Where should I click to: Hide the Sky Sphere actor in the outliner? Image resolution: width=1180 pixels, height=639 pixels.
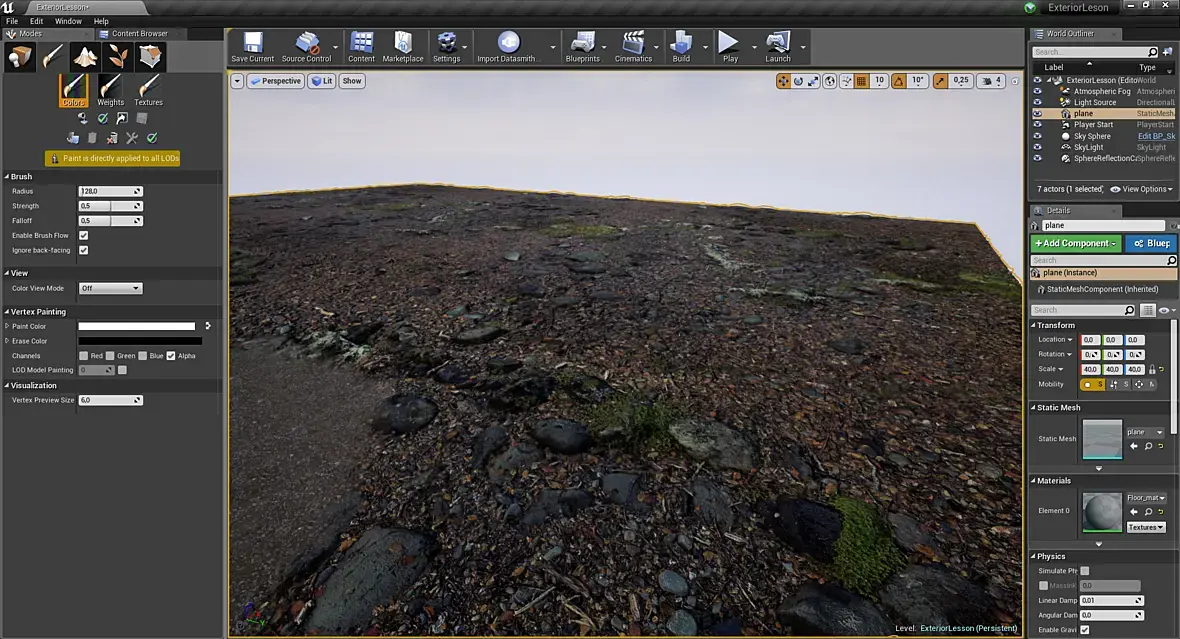1037,136
